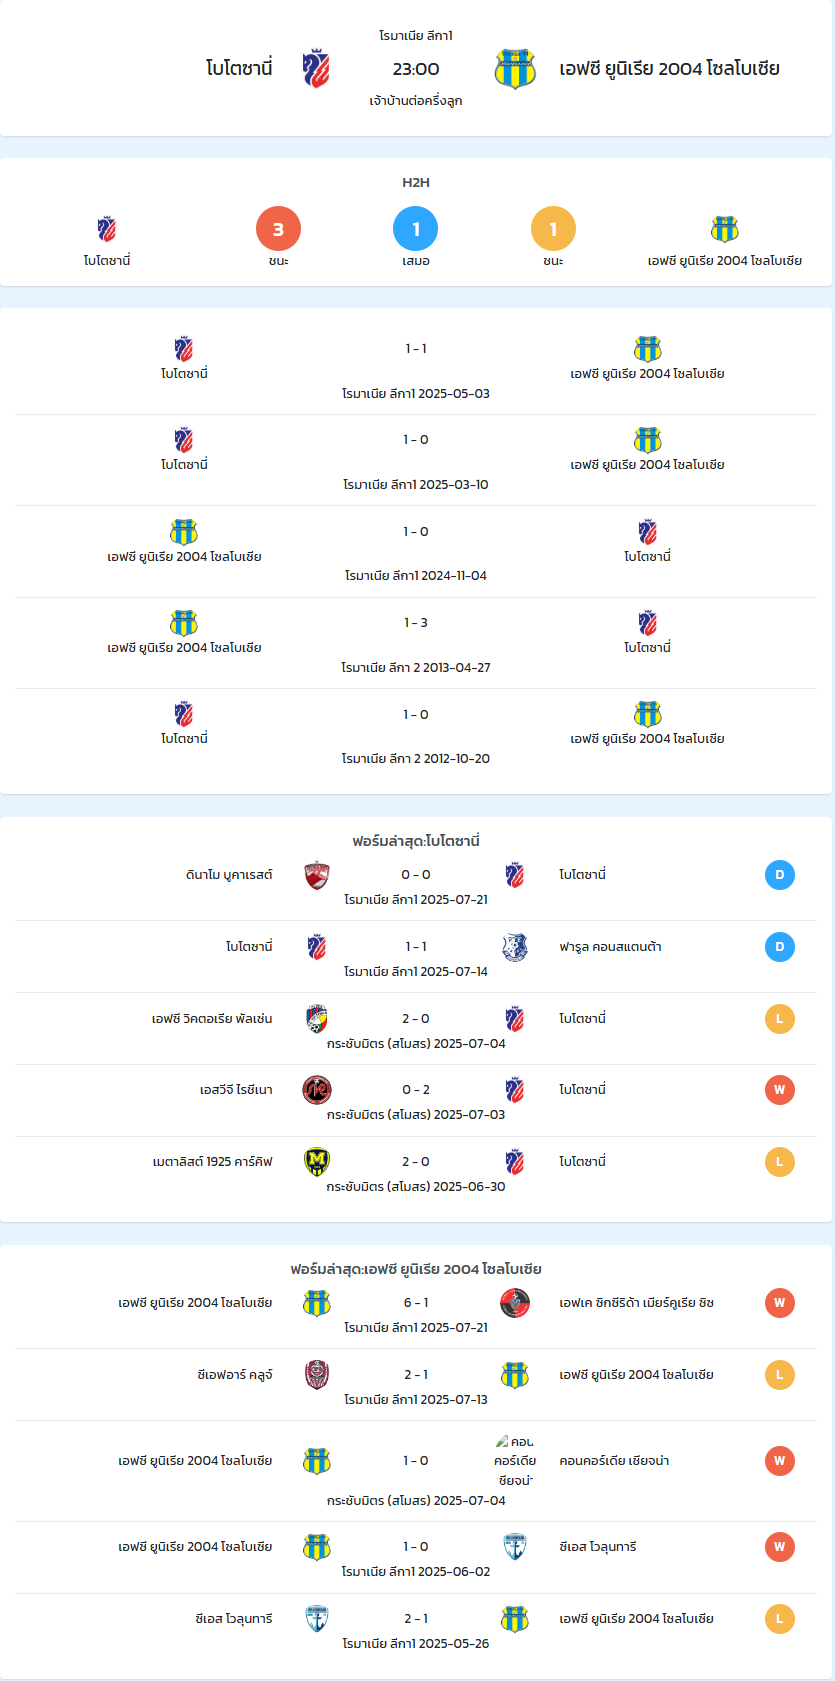Click the CS Voluntari logo in 2025-06-02 match
Viewport: 835px width, 1681px height.
click(x=515, y=1547)
